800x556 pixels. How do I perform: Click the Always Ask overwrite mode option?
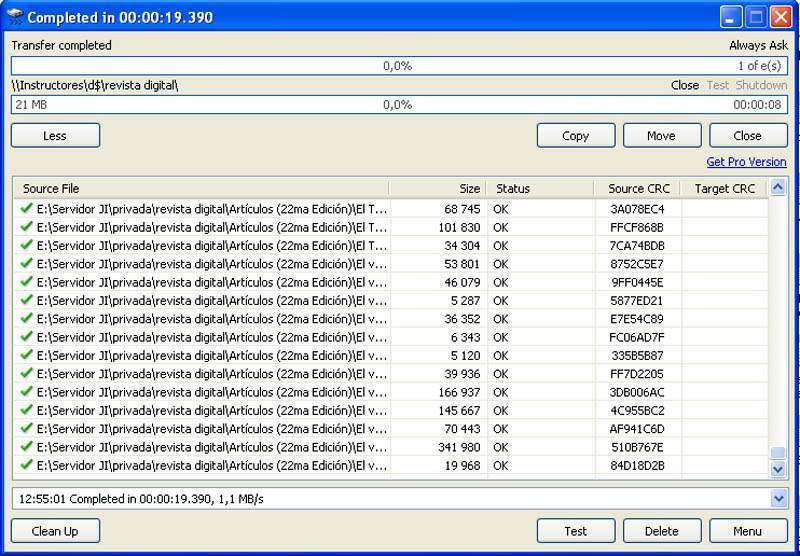(x=758, y=45)
